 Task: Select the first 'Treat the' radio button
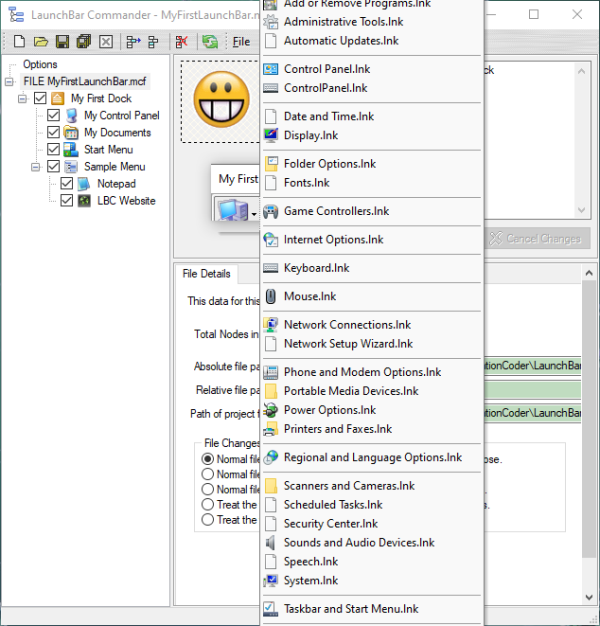point(208,505)
